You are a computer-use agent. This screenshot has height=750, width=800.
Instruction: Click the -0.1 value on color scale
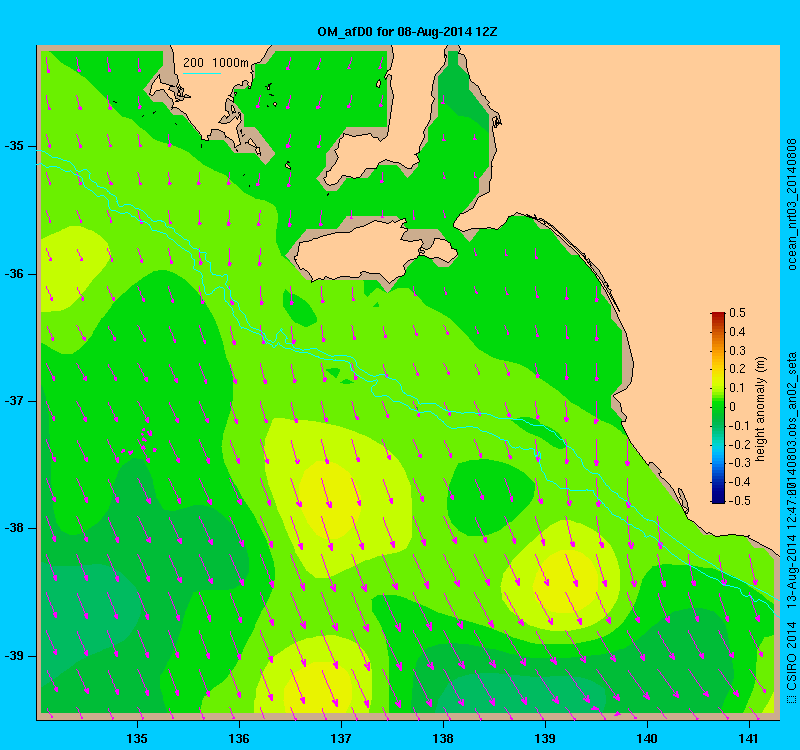click(739, 426)
